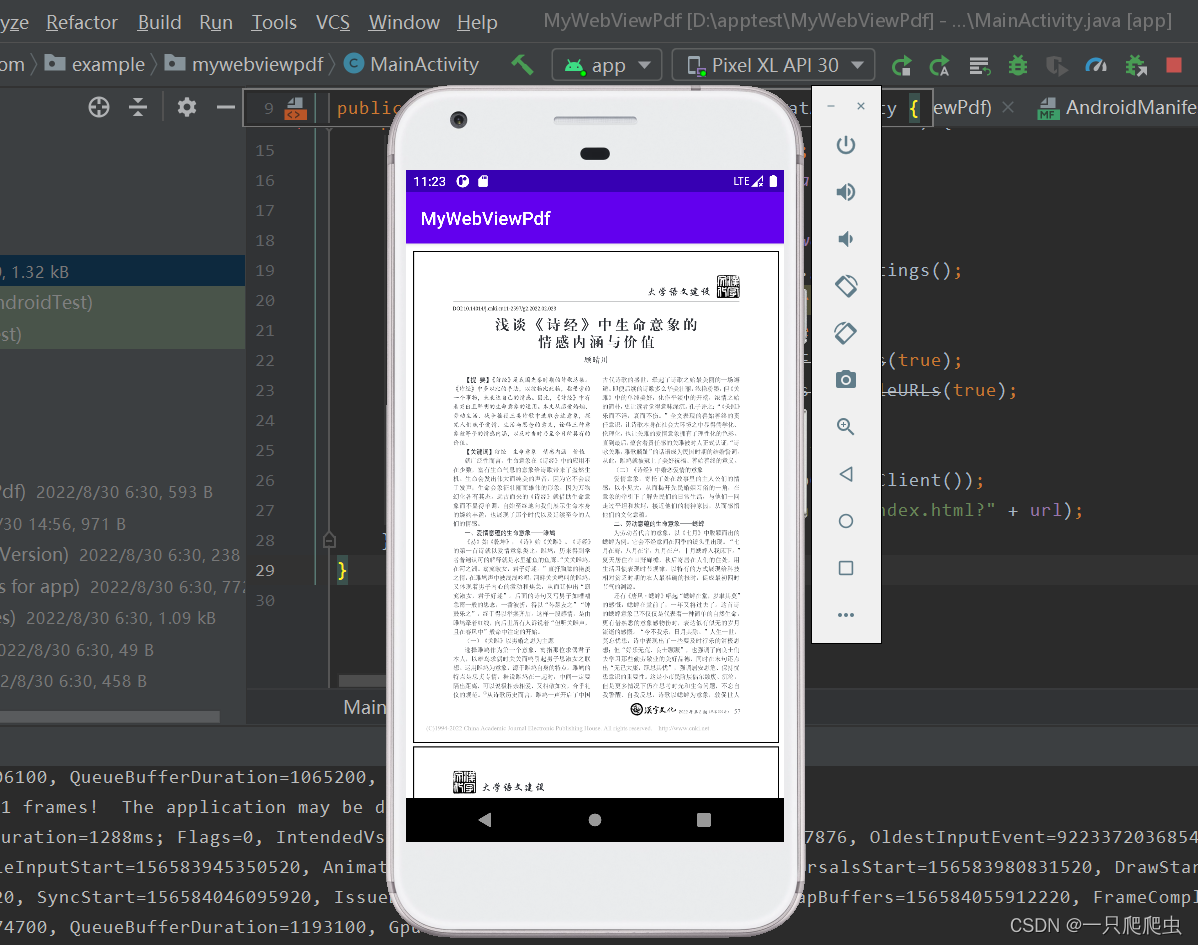Click the emulator sidebar Home circle icon
This screenshot has width=1198, height=945.
click(846, 521)
